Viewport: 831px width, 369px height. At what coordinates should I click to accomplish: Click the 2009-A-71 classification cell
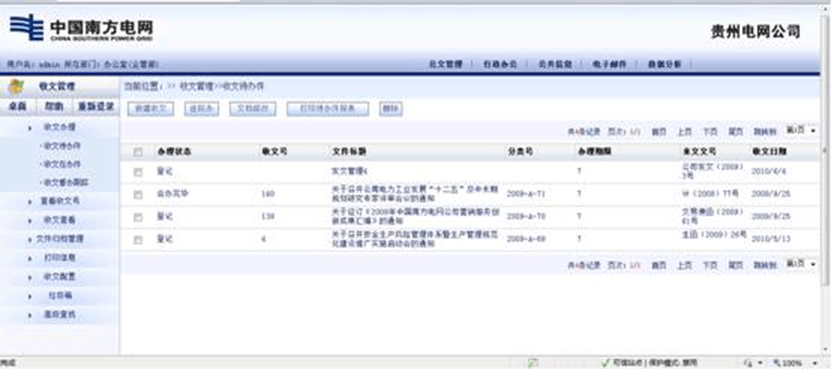coord(526,195)
